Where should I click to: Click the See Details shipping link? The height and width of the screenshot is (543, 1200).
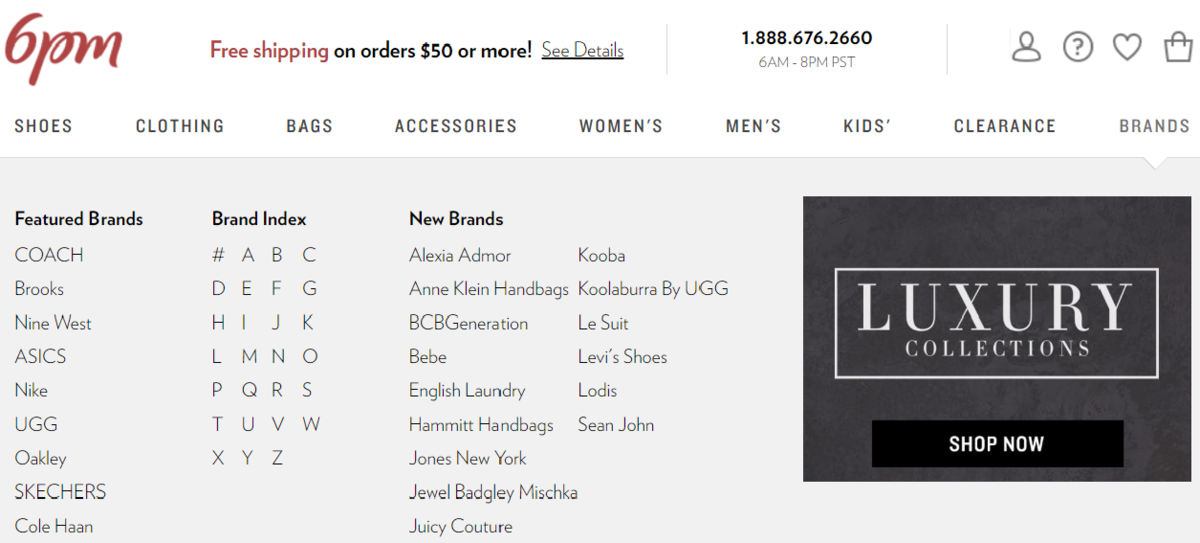coord(582,50)
